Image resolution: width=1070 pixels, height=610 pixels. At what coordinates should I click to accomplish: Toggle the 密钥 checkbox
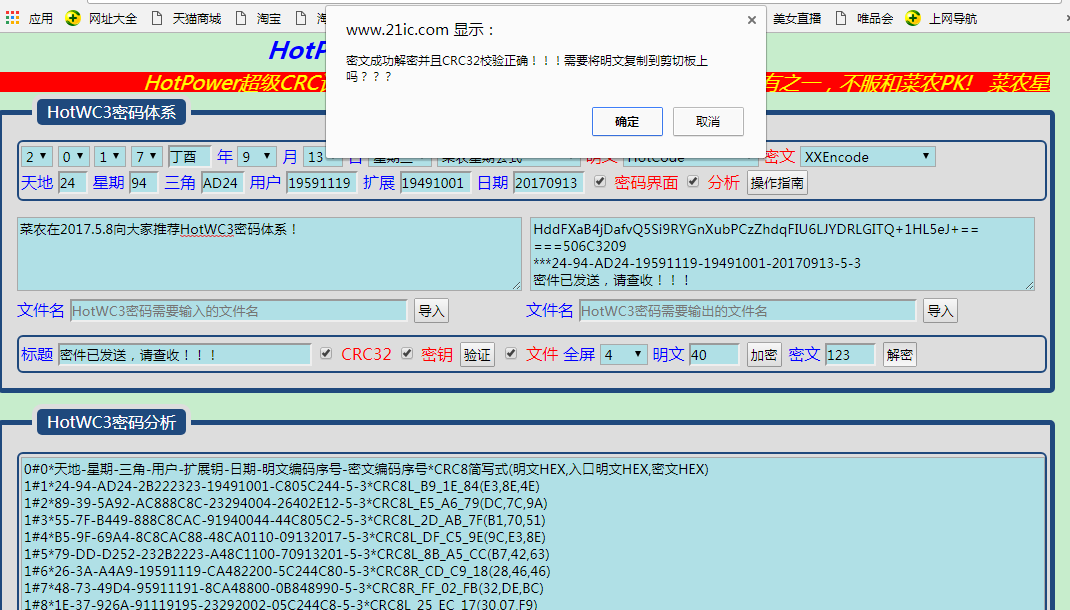click(407, 353)
